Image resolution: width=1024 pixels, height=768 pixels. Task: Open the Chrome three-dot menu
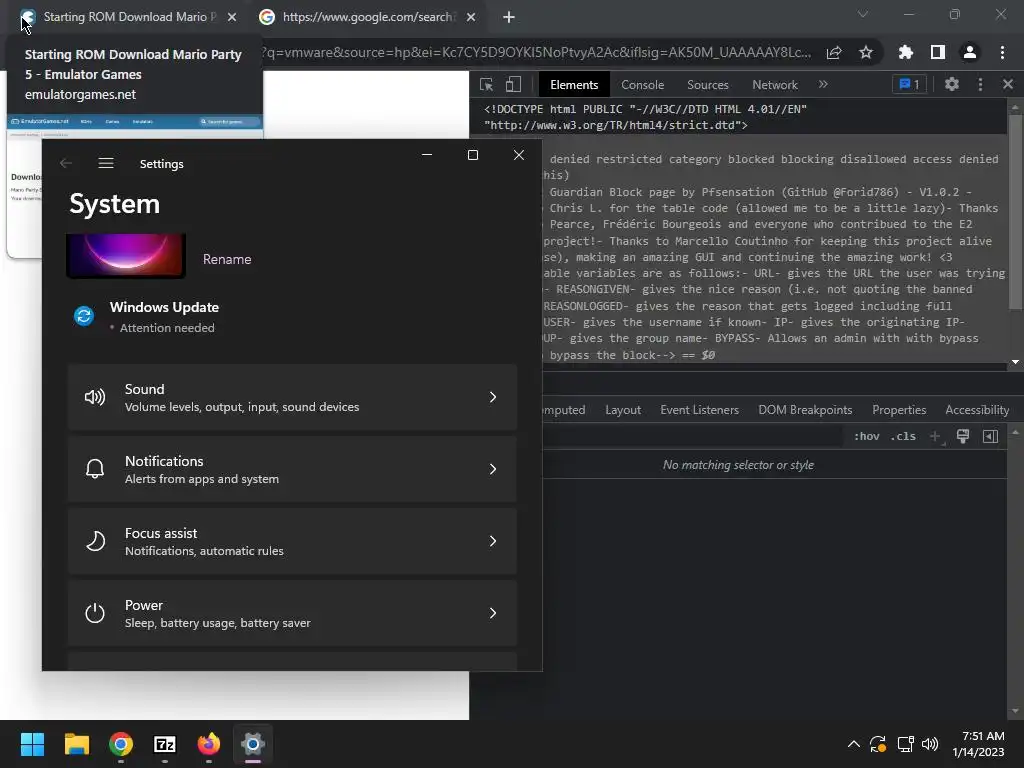pyautogui.click(x=1002, y=52)
